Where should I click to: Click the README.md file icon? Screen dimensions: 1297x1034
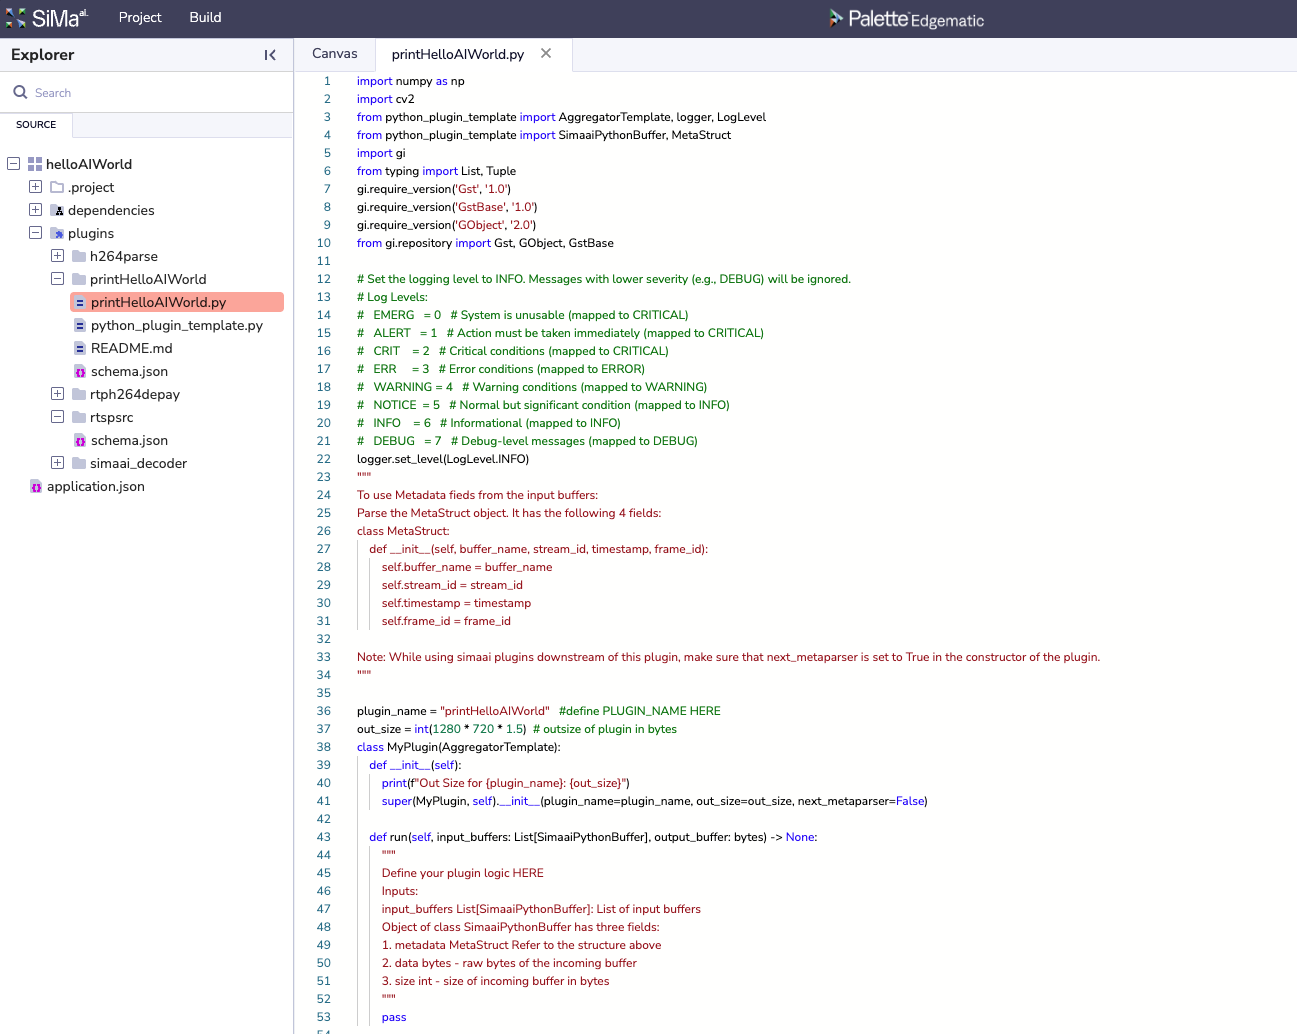coord(80,348)
